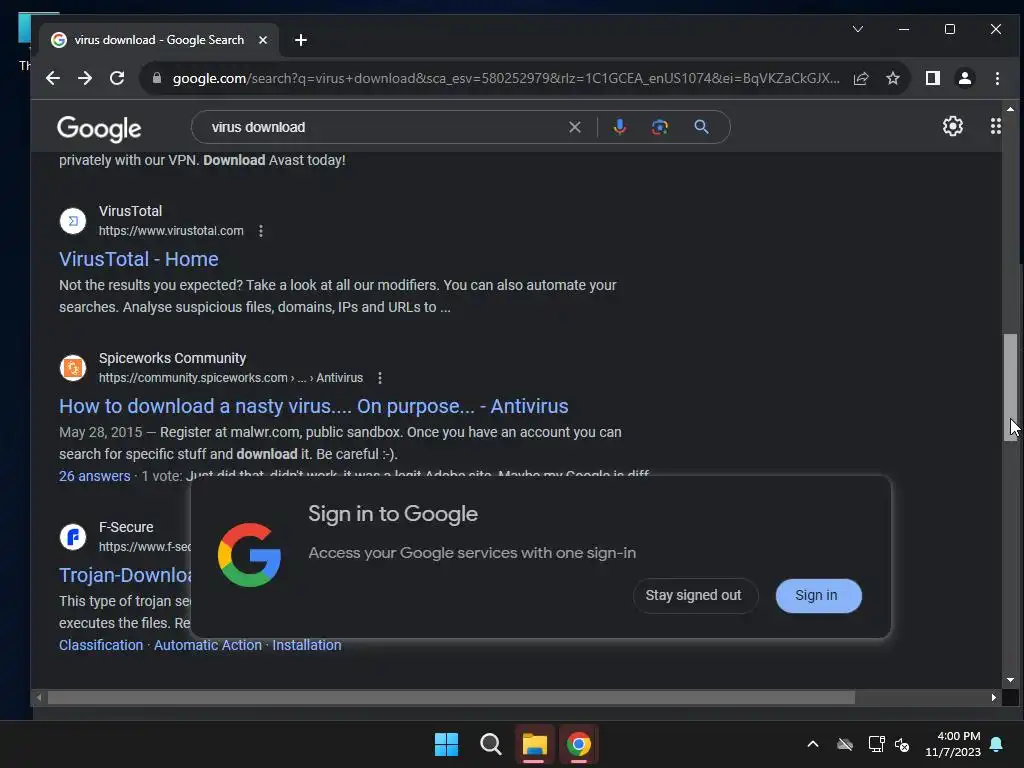Open the VirusTotal - Home result
1024x768 pixels.
tap(138, 259)
